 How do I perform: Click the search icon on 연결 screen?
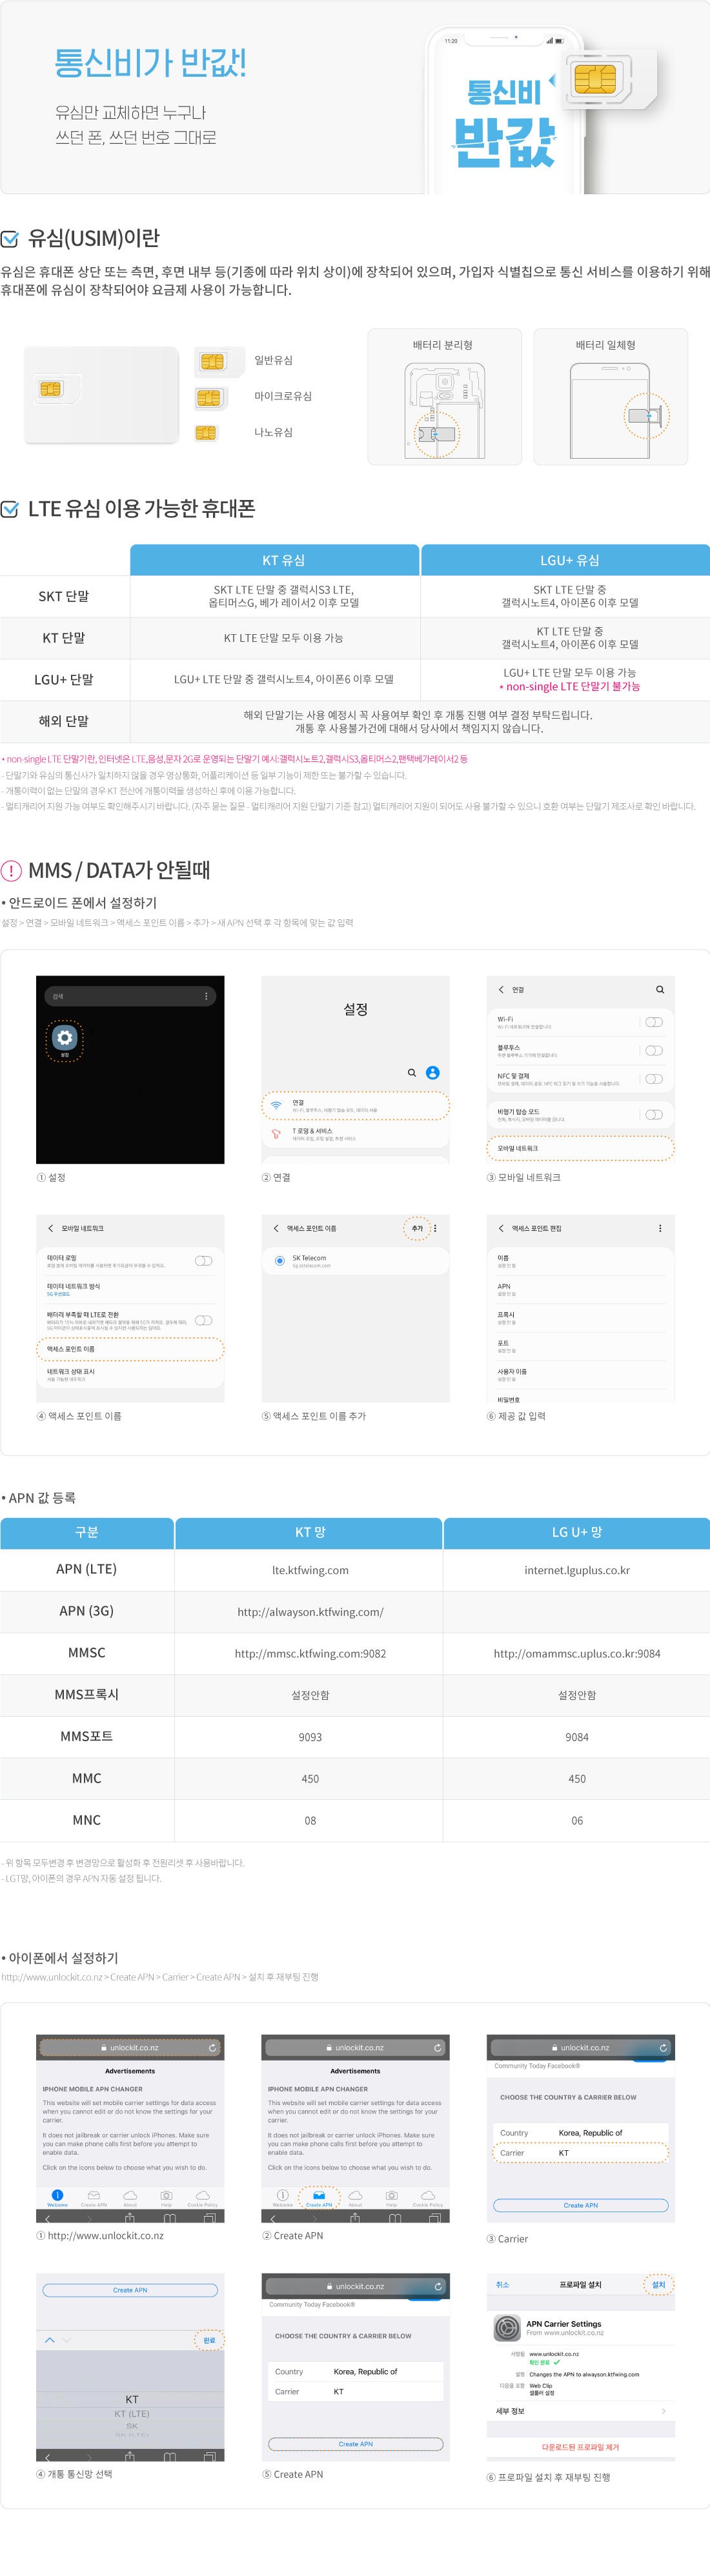point(660,989)
